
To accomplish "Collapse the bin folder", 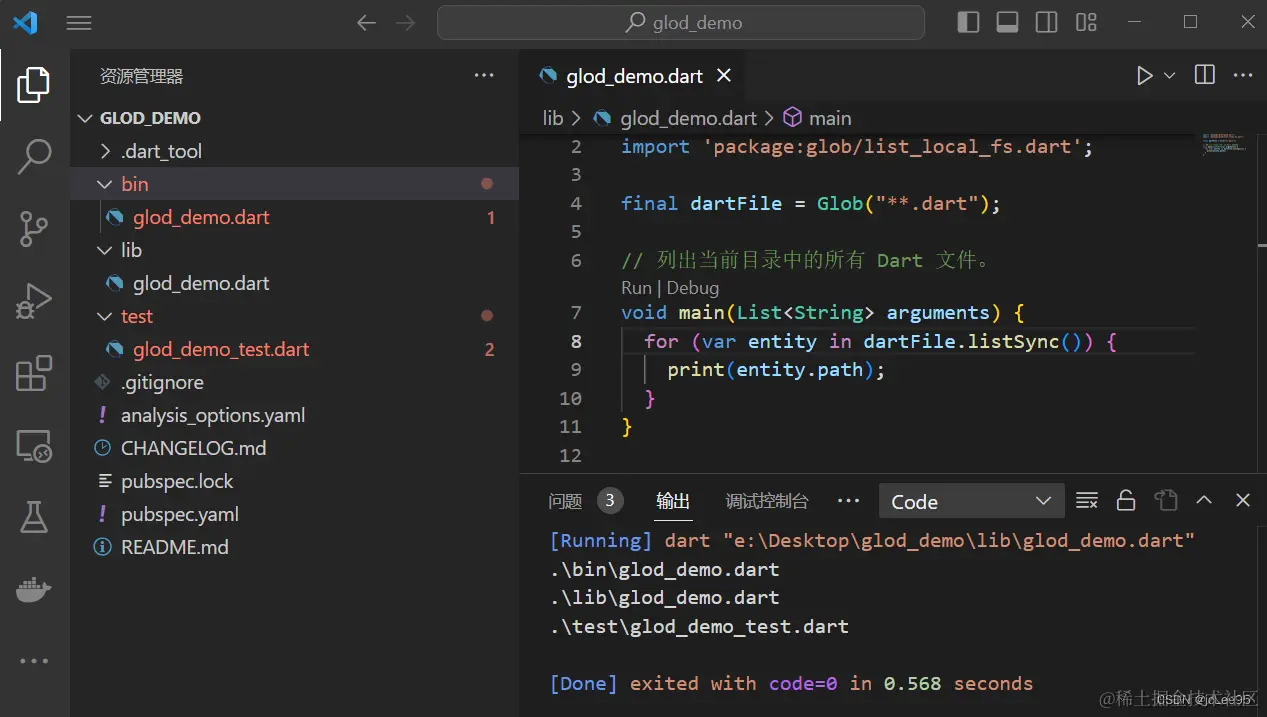I will click(x=294, y=184).
